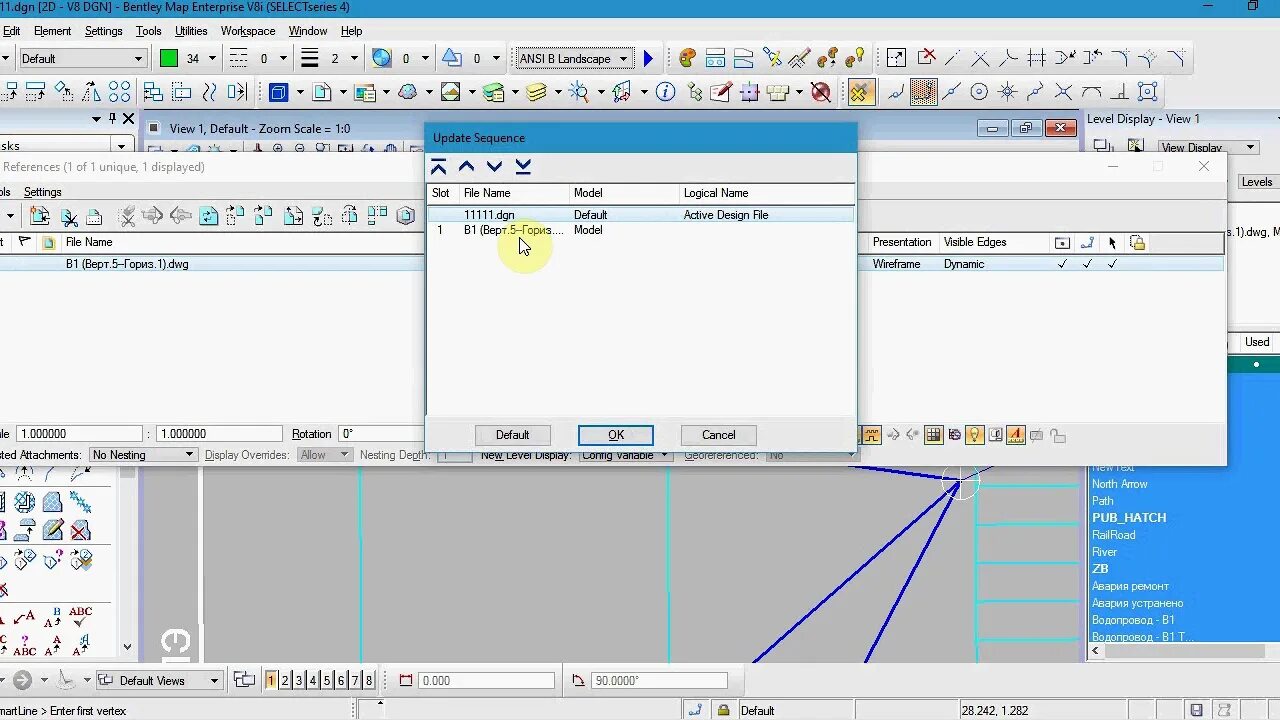
Task: Toggle Display checkmark for B1 reference
Action: (x=1062, y=264)
